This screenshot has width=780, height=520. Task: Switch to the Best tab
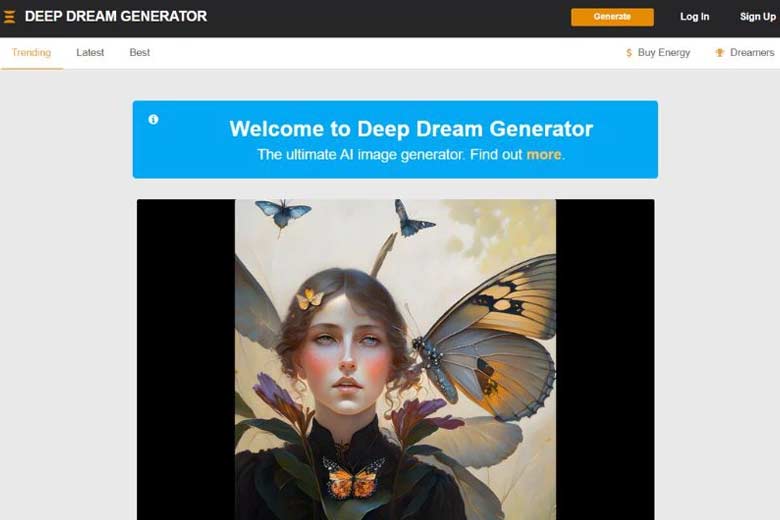[140, 53]
